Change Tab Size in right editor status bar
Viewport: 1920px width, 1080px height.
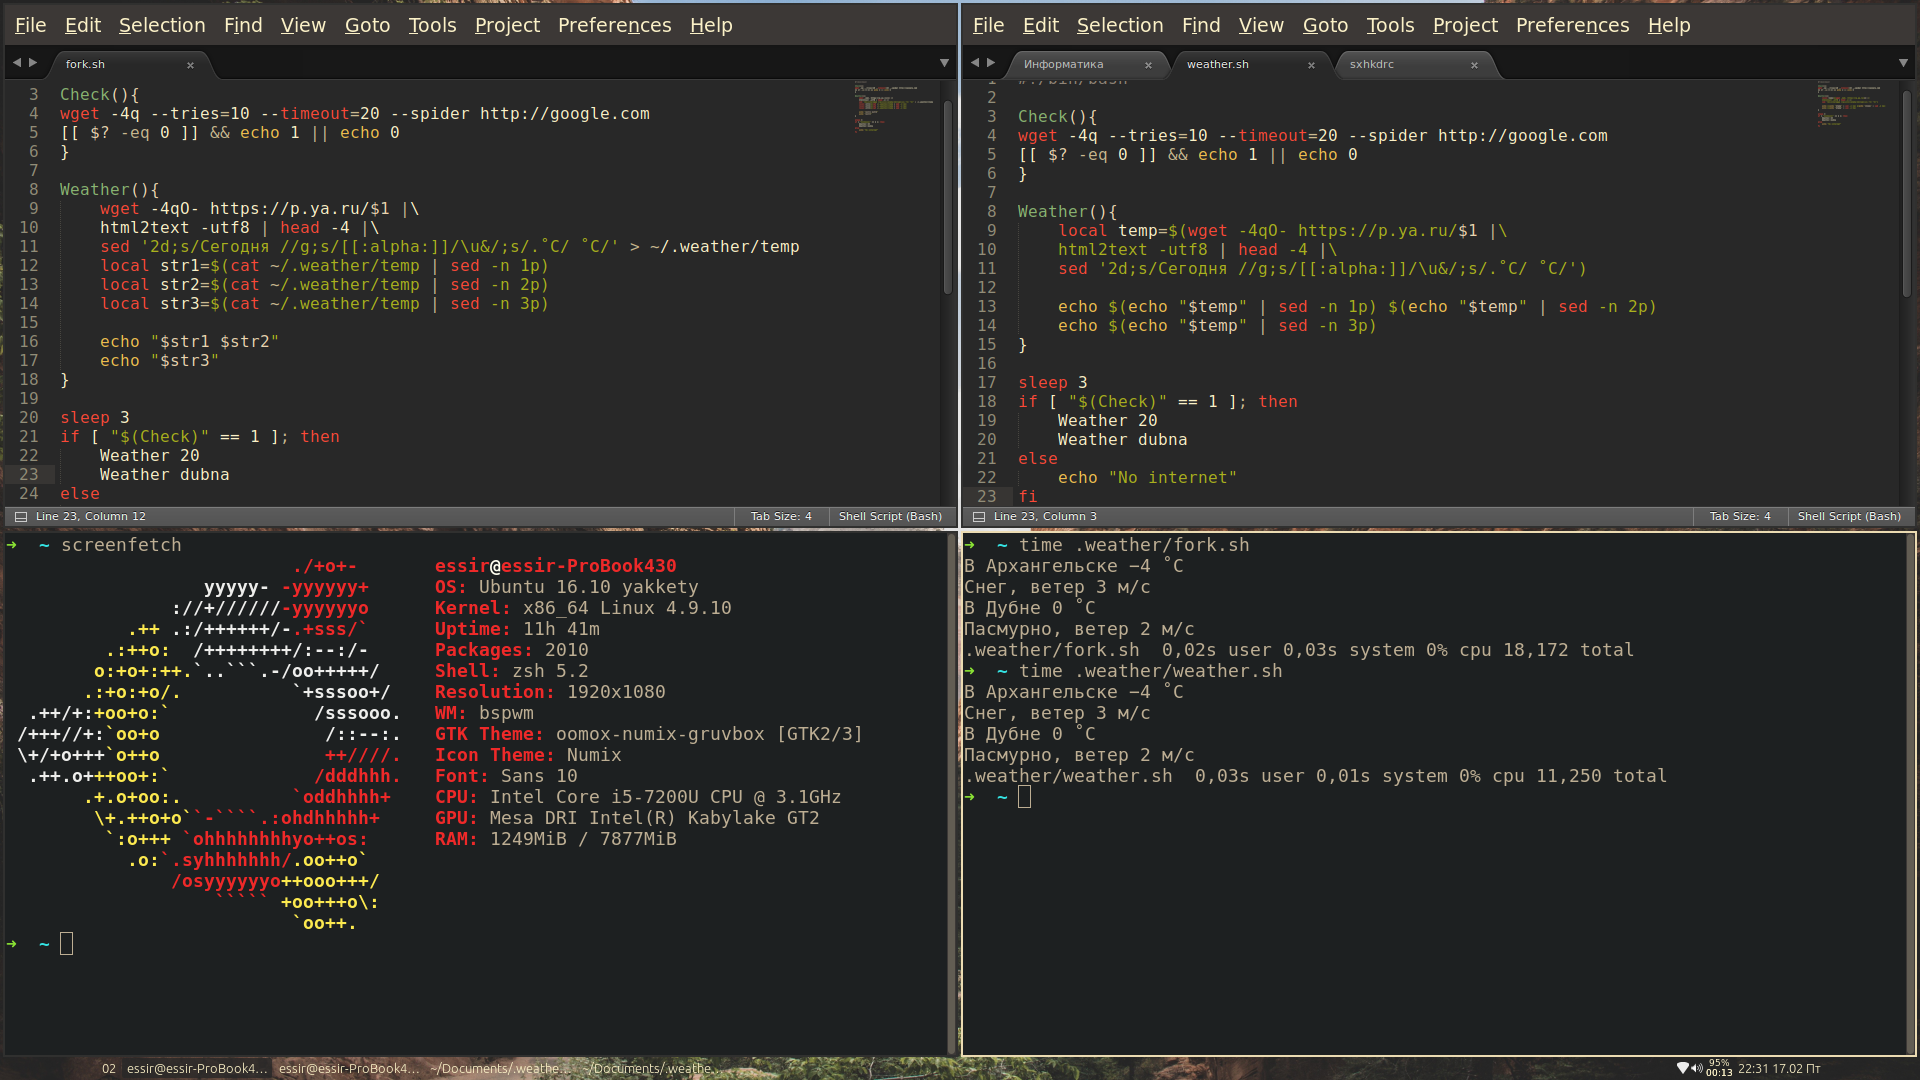[1740, 517]
